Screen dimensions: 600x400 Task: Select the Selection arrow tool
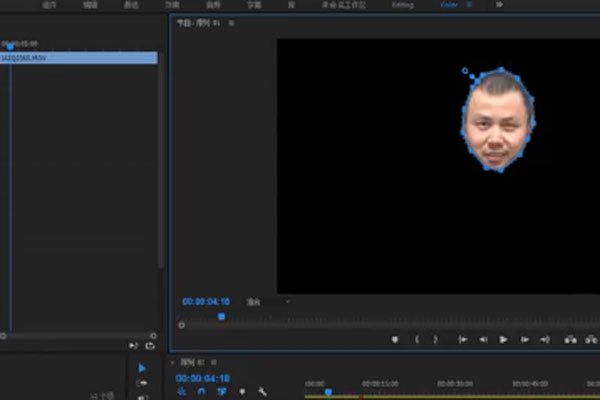[x=142, y=368]
